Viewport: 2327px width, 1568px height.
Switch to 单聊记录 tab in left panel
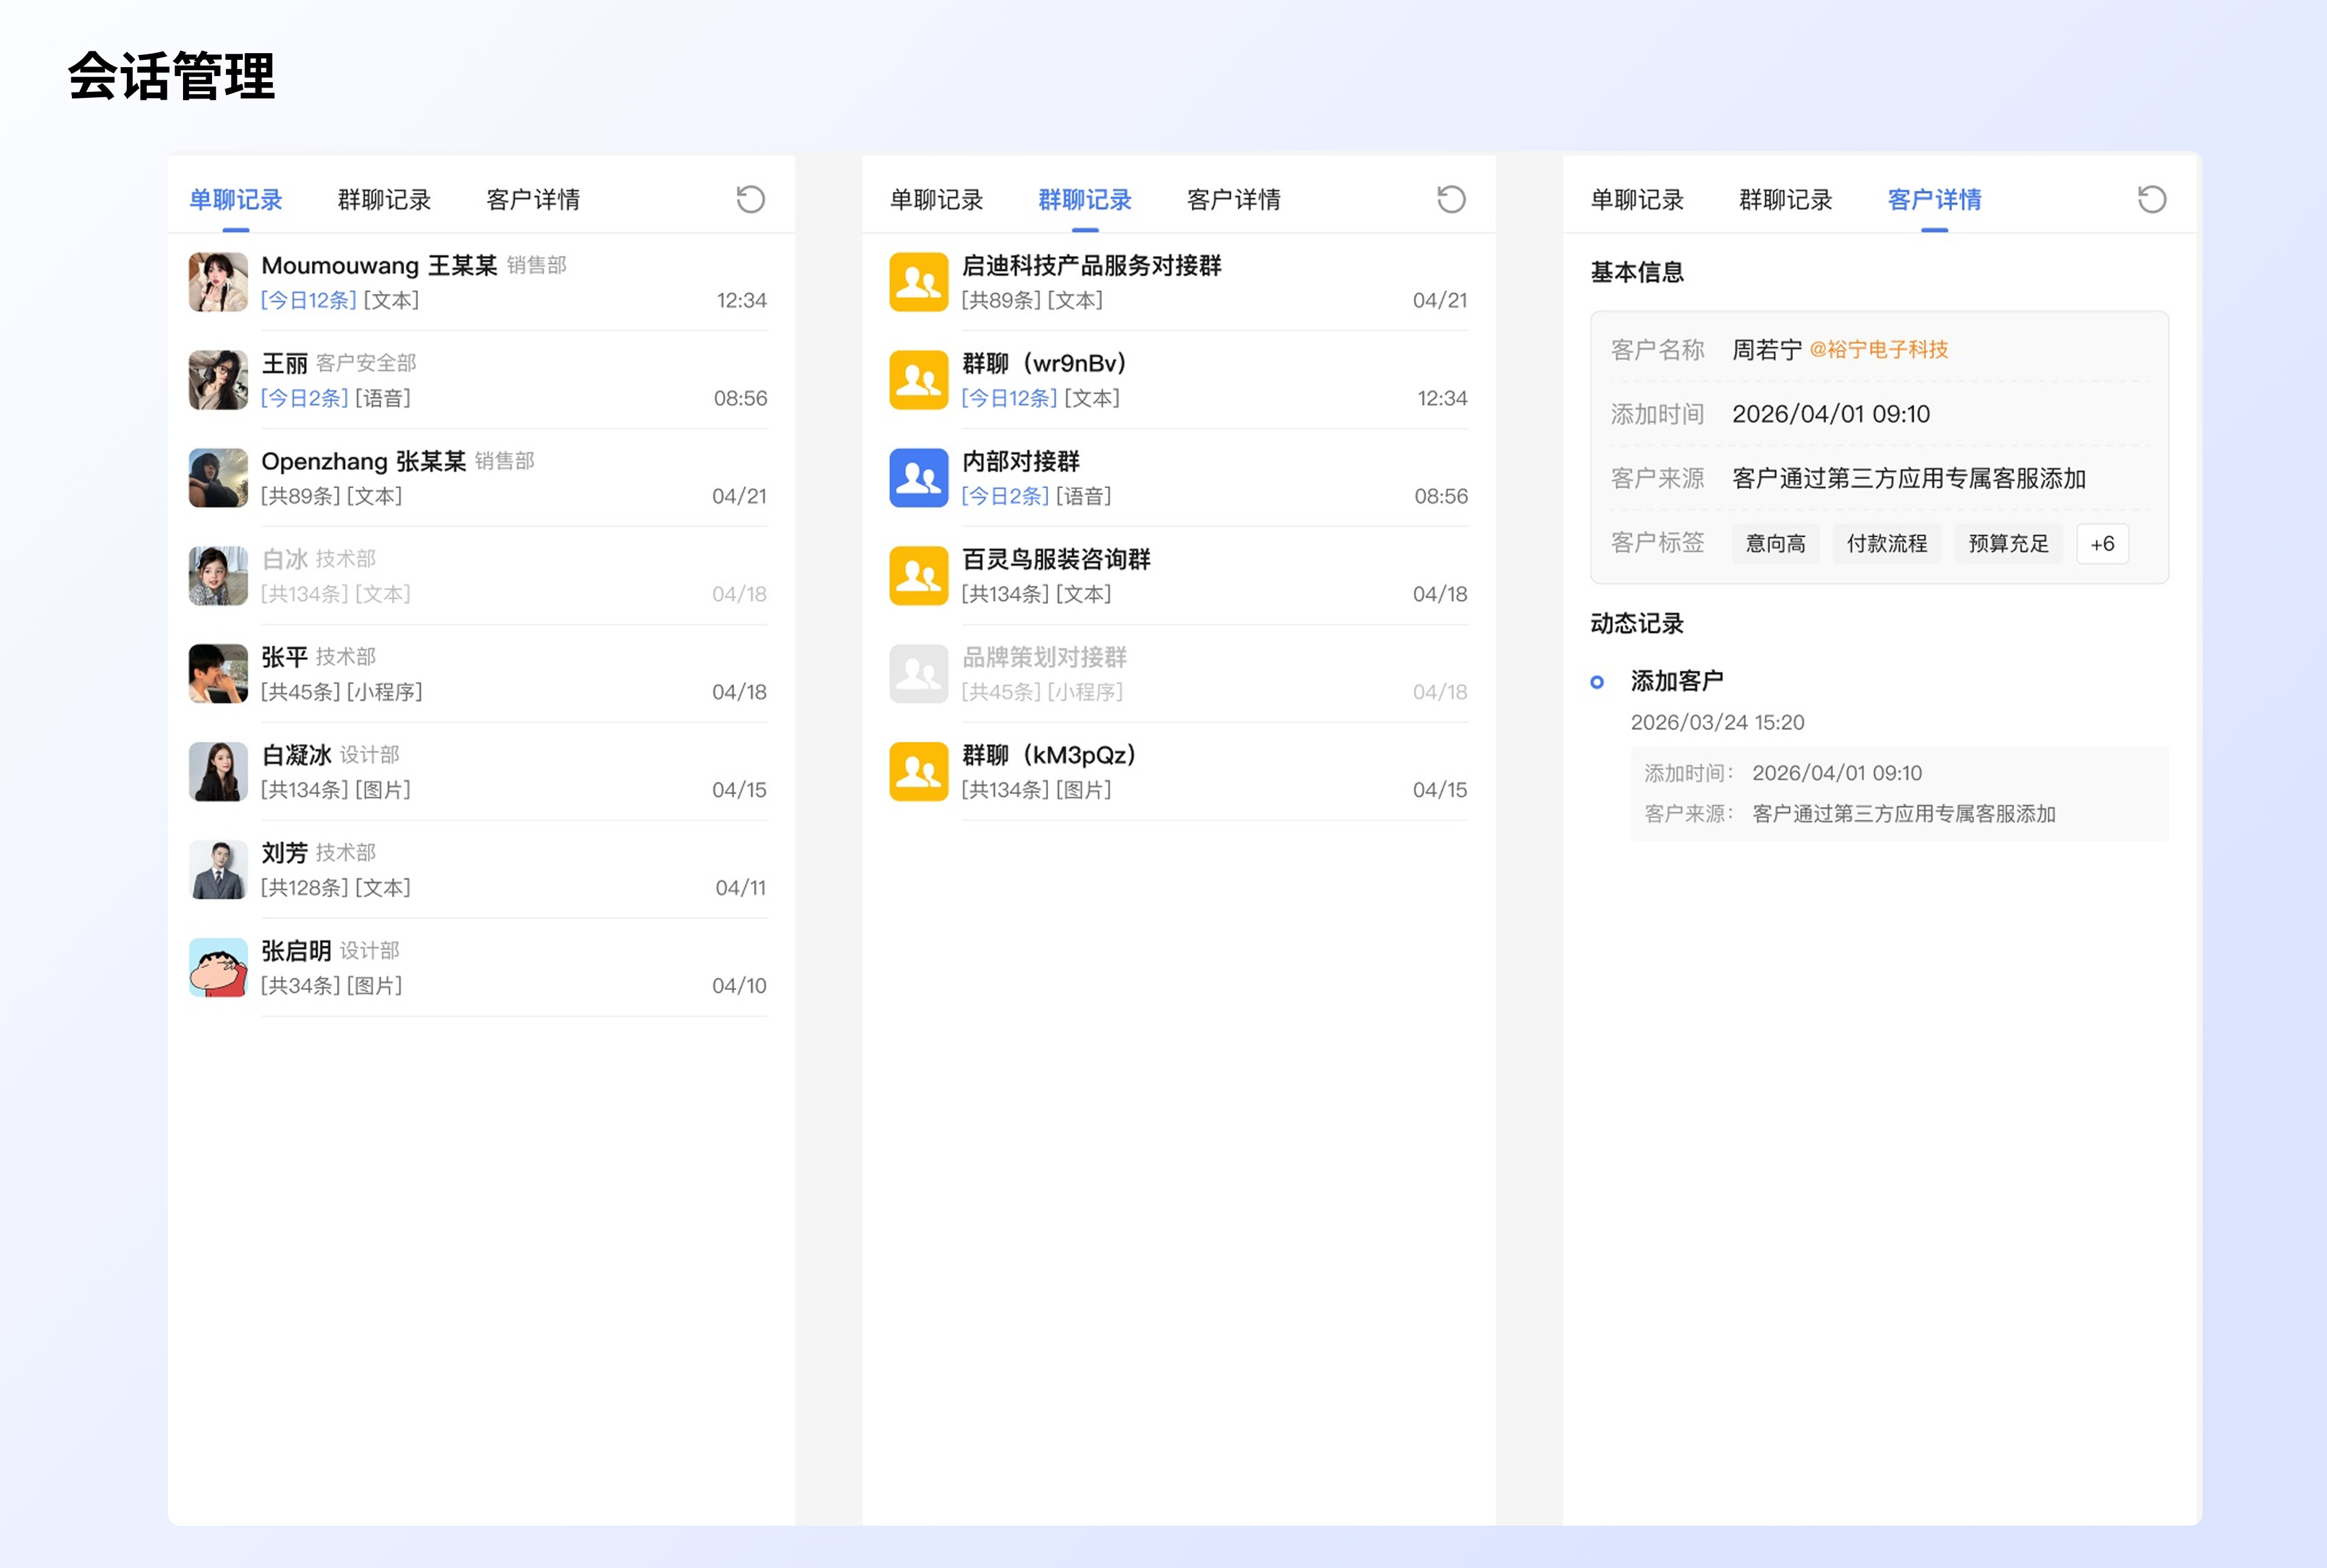click(236, 200)
